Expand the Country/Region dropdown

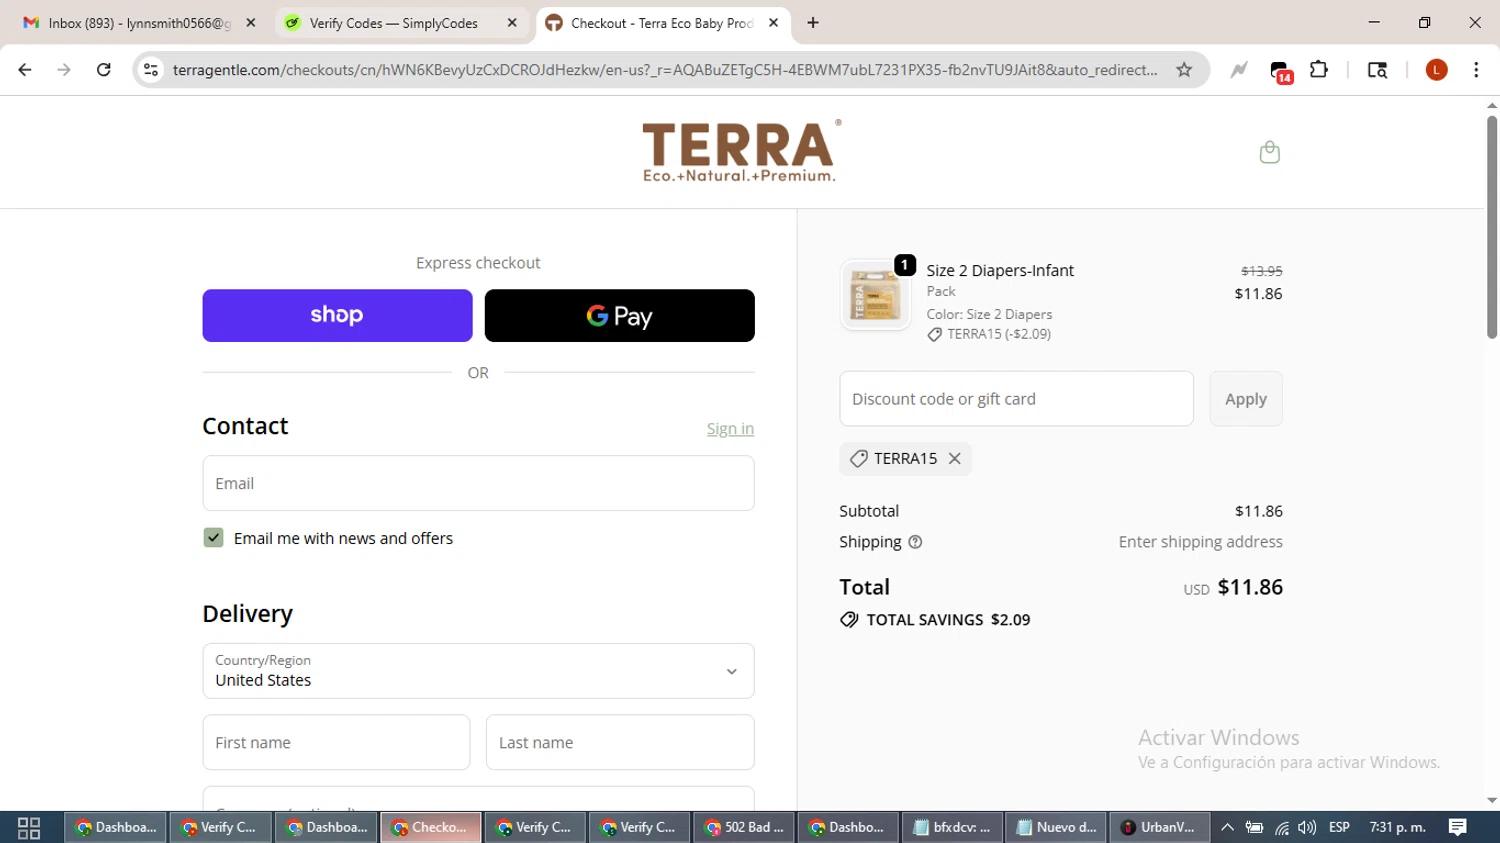coord(478,671)
